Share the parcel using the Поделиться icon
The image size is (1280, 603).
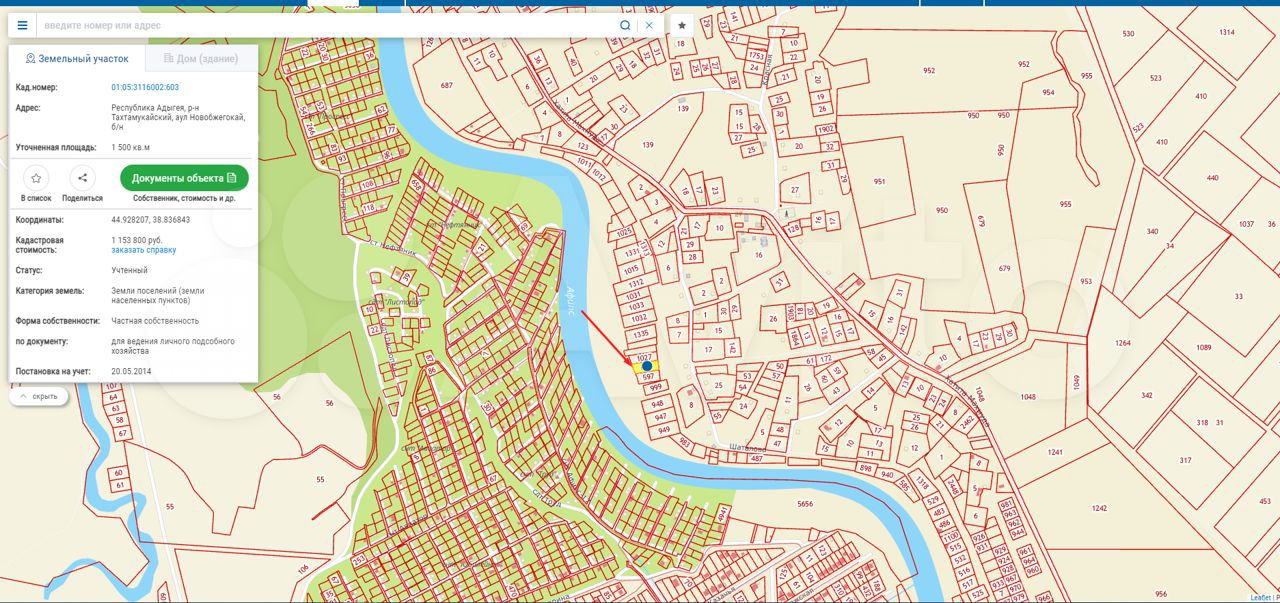82,178
